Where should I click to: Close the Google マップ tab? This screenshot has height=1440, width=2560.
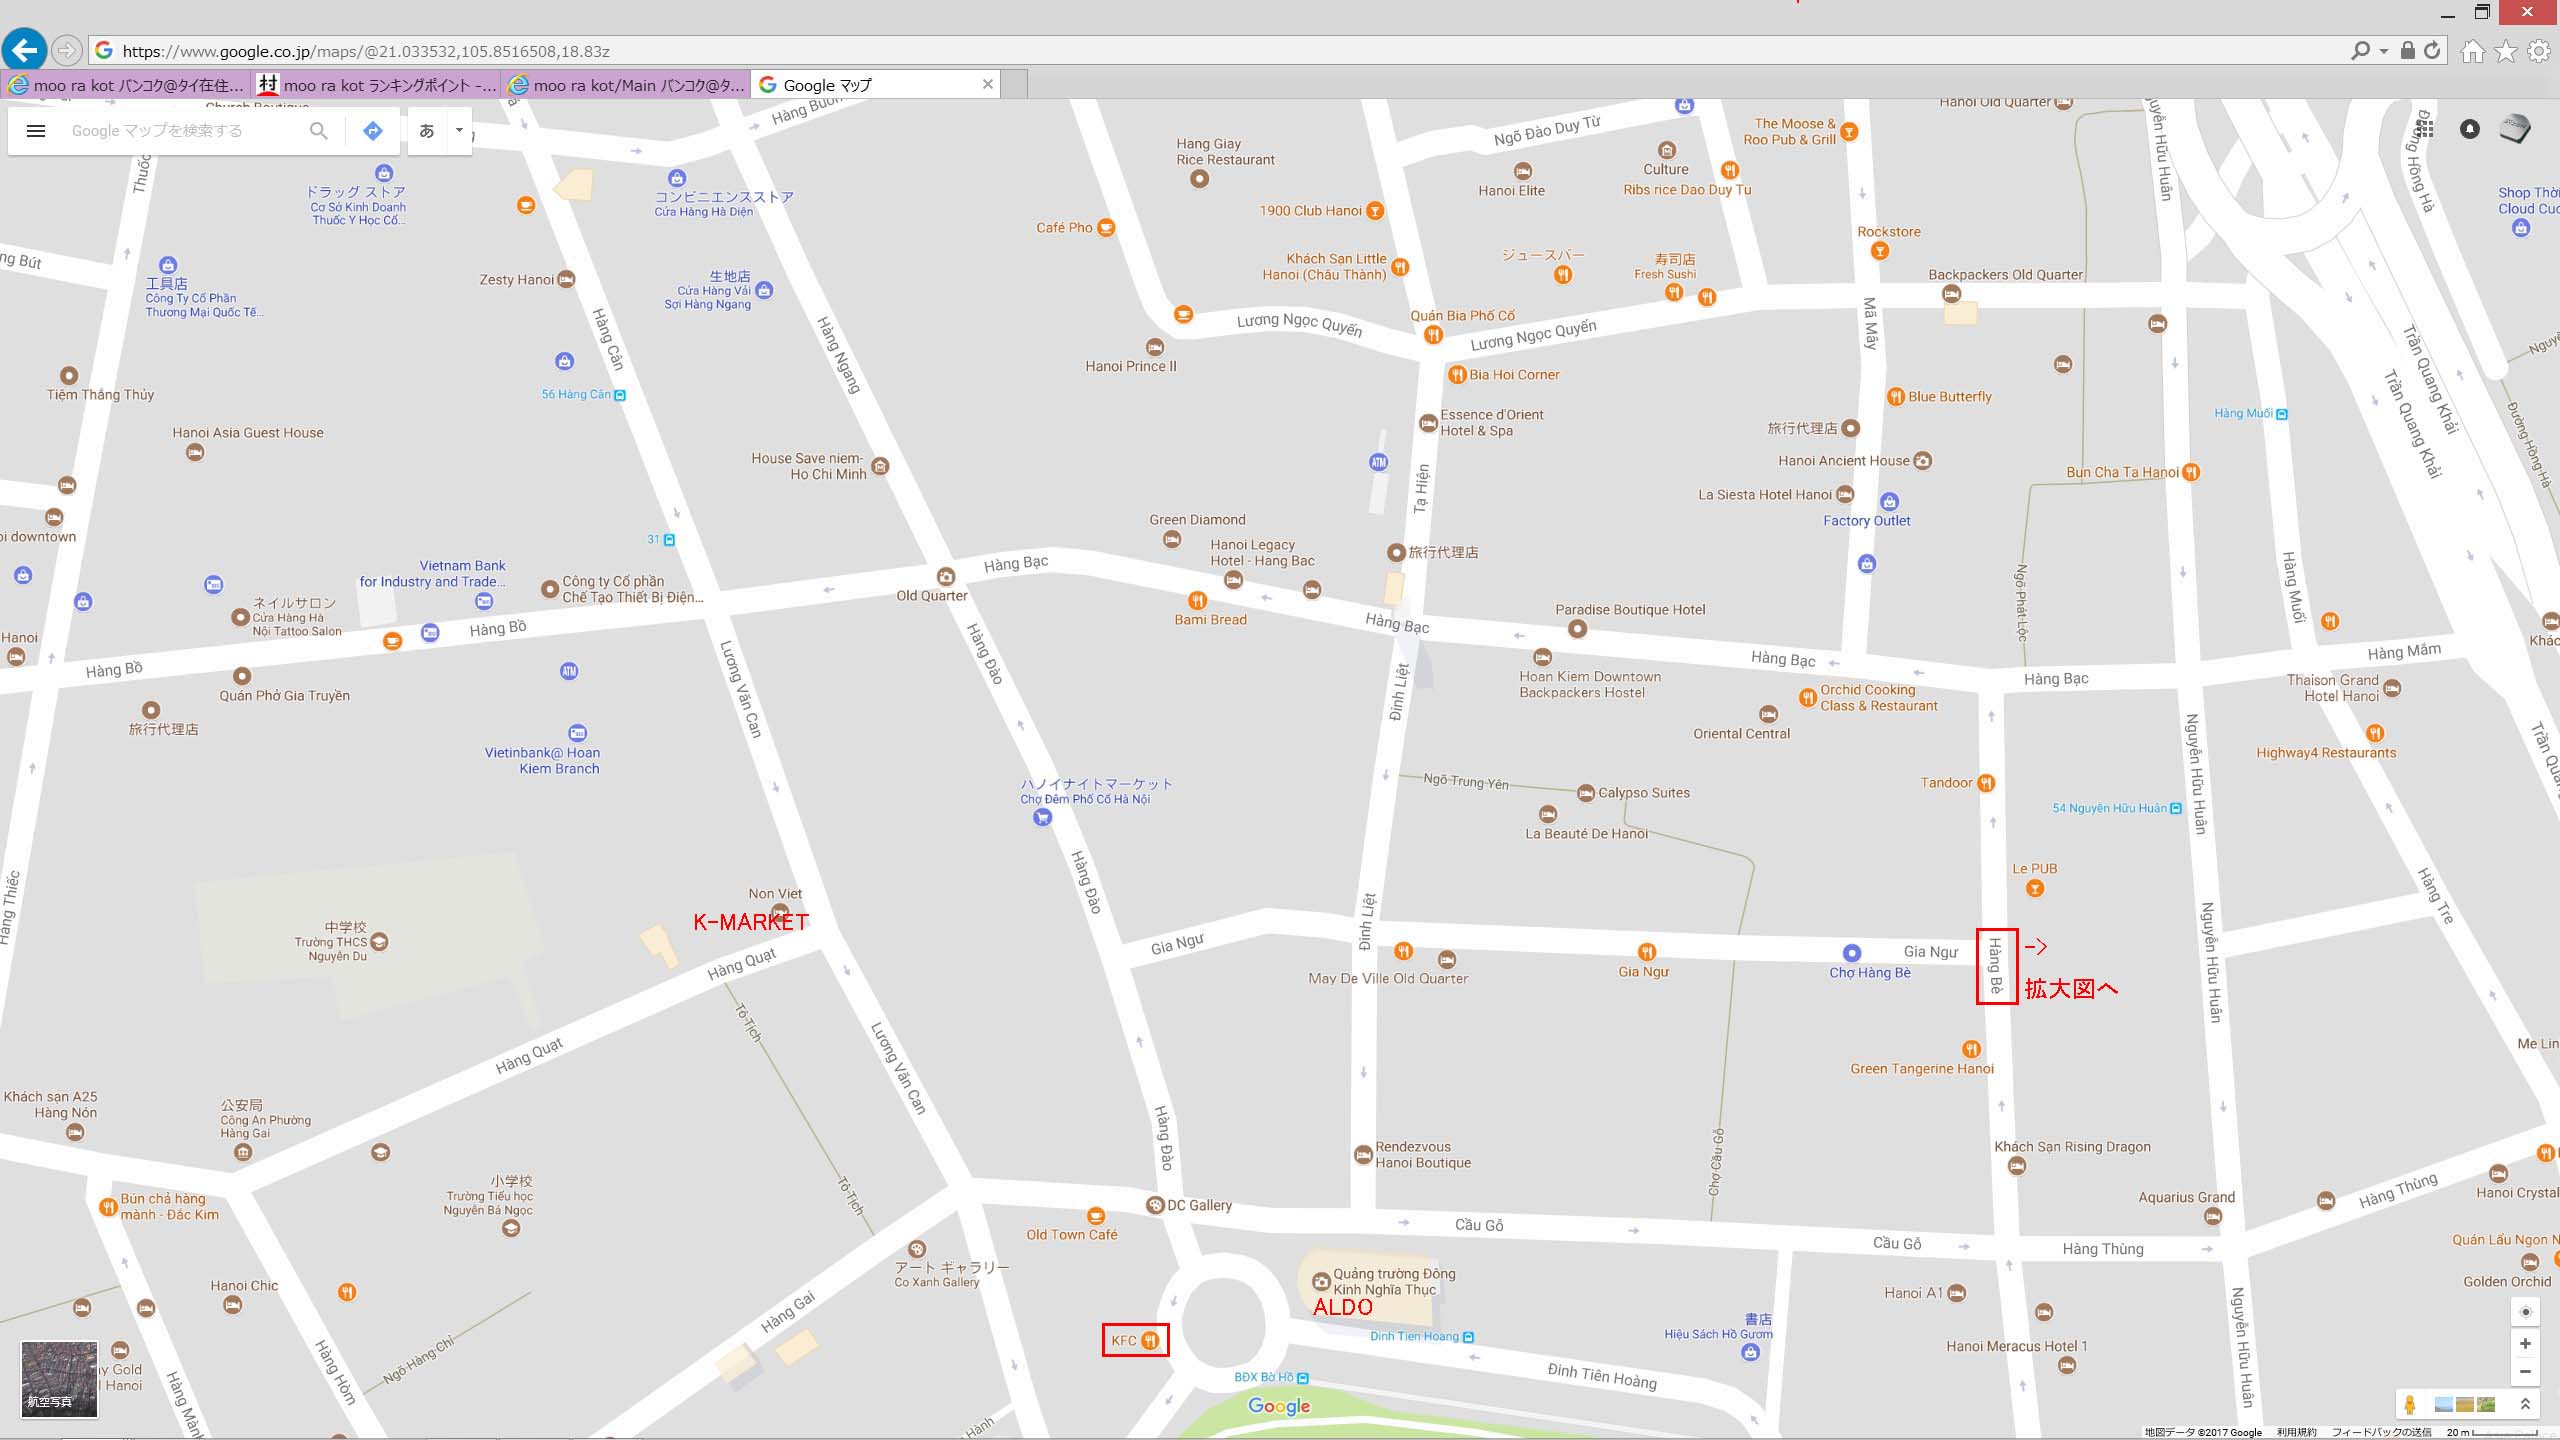(988, 84)
